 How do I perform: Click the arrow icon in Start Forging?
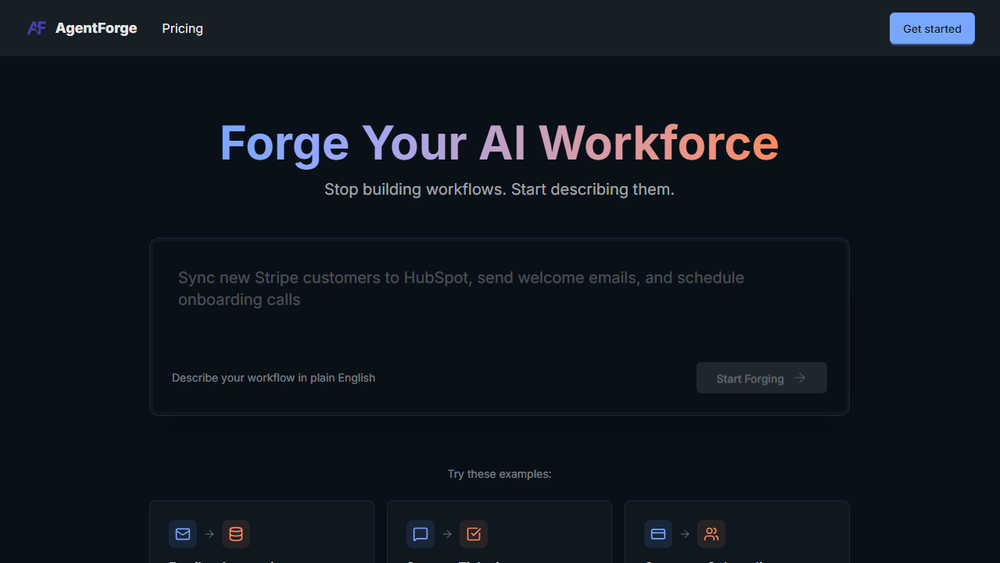coord(800,378)
